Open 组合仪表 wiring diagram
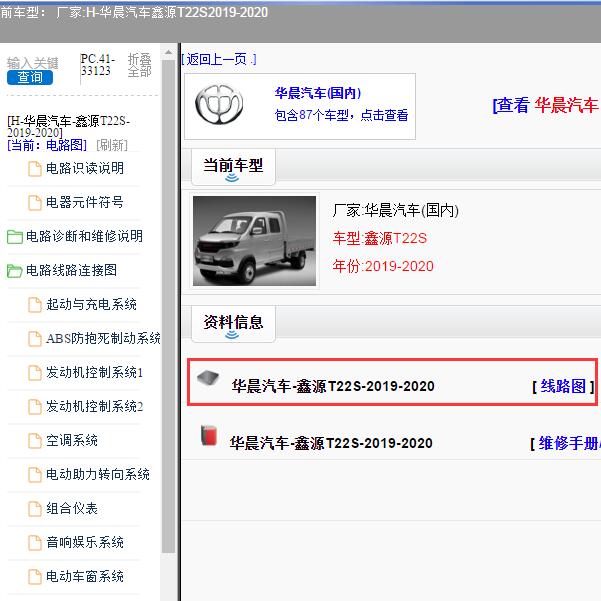 [x=72, y=509]
